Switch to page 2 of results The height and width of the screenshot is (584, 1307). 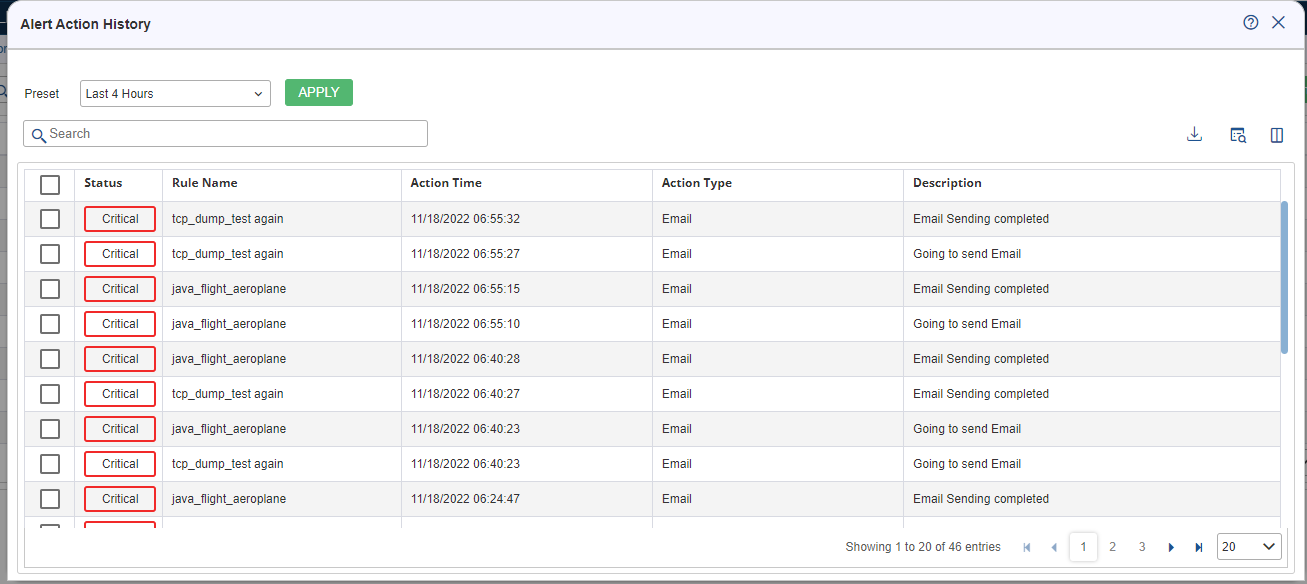click(x=1112, y=547)
